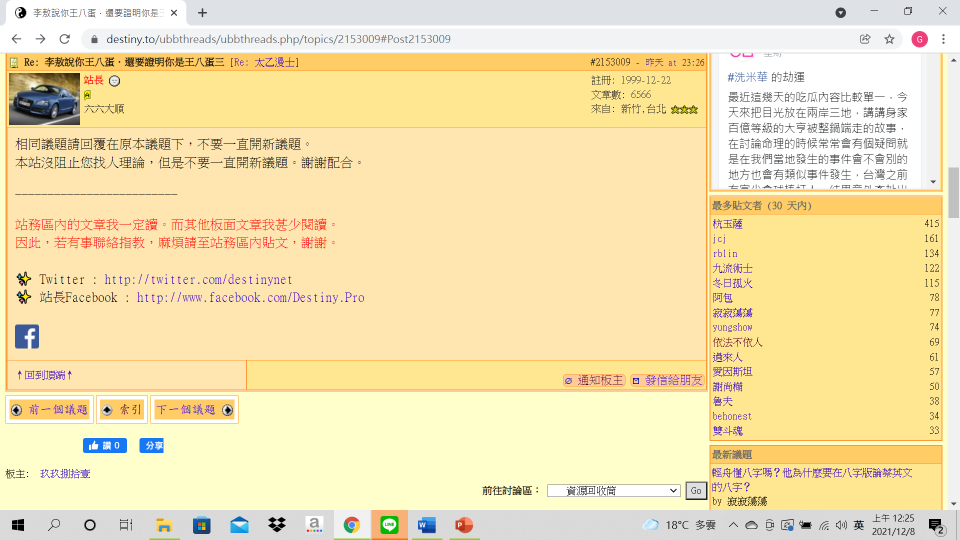Go to previous topic 前一個議題
The width and height of the screenshot is (960, 540).
[x=50, y=410]
